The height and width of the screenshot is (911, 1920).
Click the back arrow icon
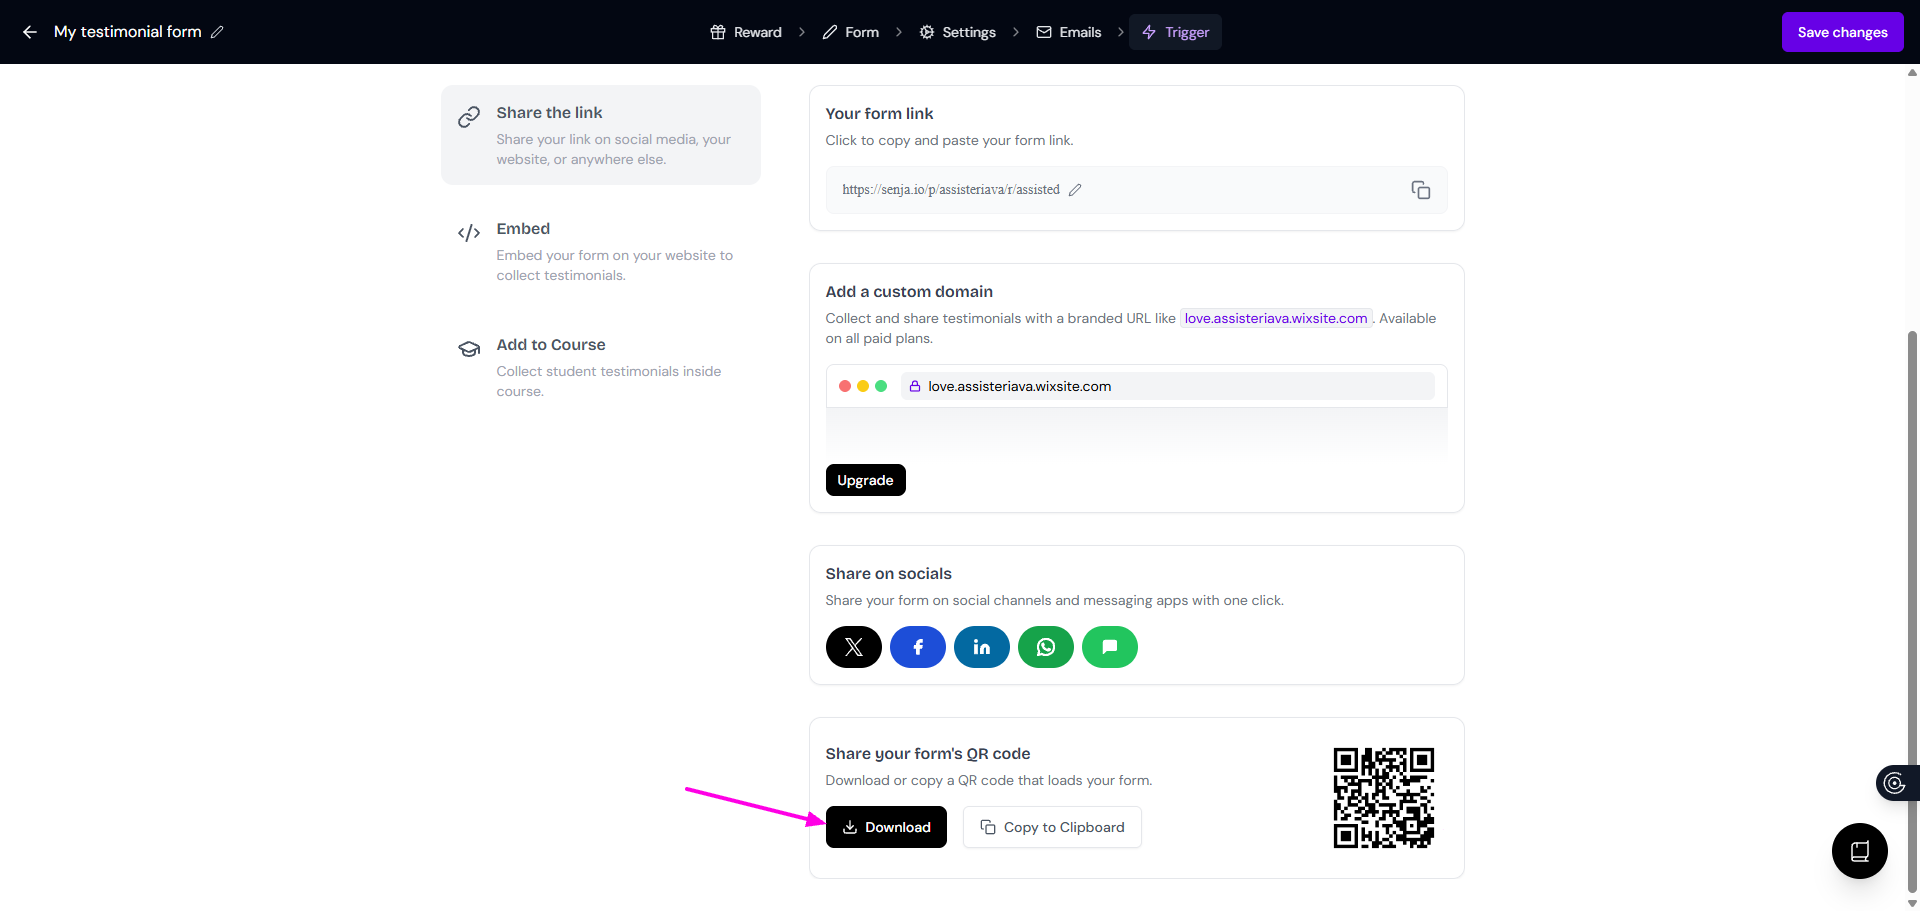pyautogui.click(x=30, y=32)
